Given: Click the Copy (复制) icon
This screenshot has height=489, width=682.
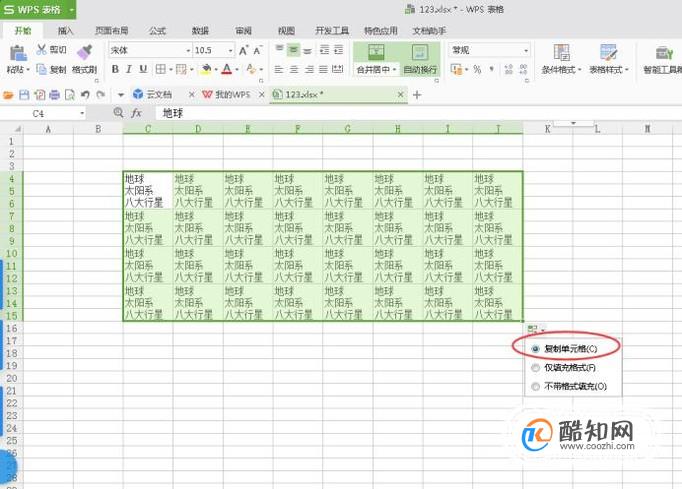Looking at the screenshot, I should click(x=41, y=69).
